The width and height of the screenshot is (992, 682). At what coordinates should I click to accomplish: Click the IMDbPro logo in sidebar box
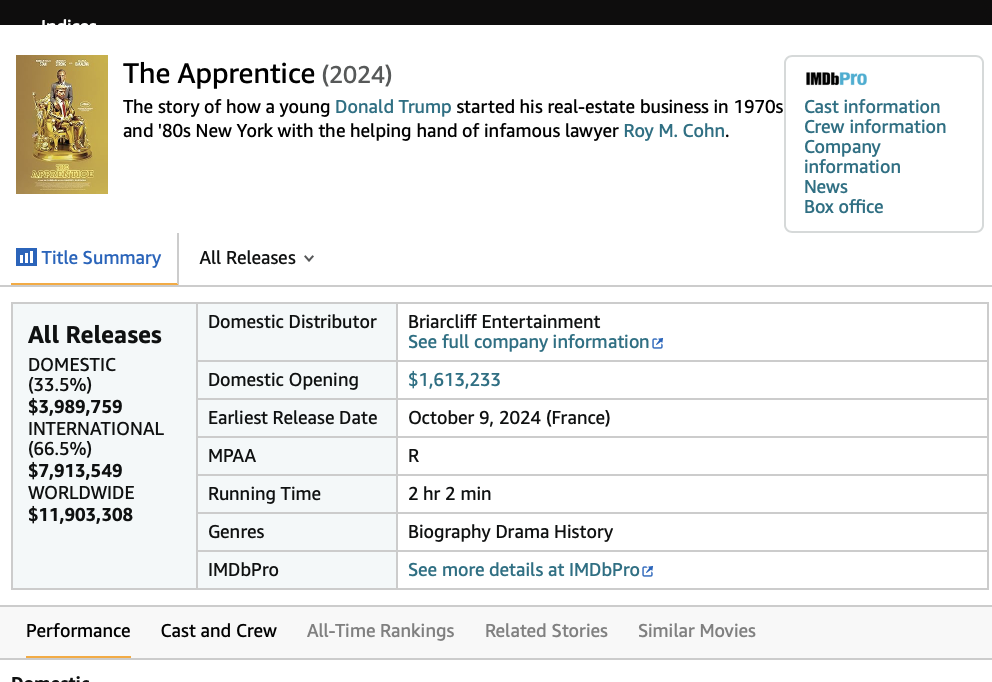pyautogui.click(x=836, y=79)
